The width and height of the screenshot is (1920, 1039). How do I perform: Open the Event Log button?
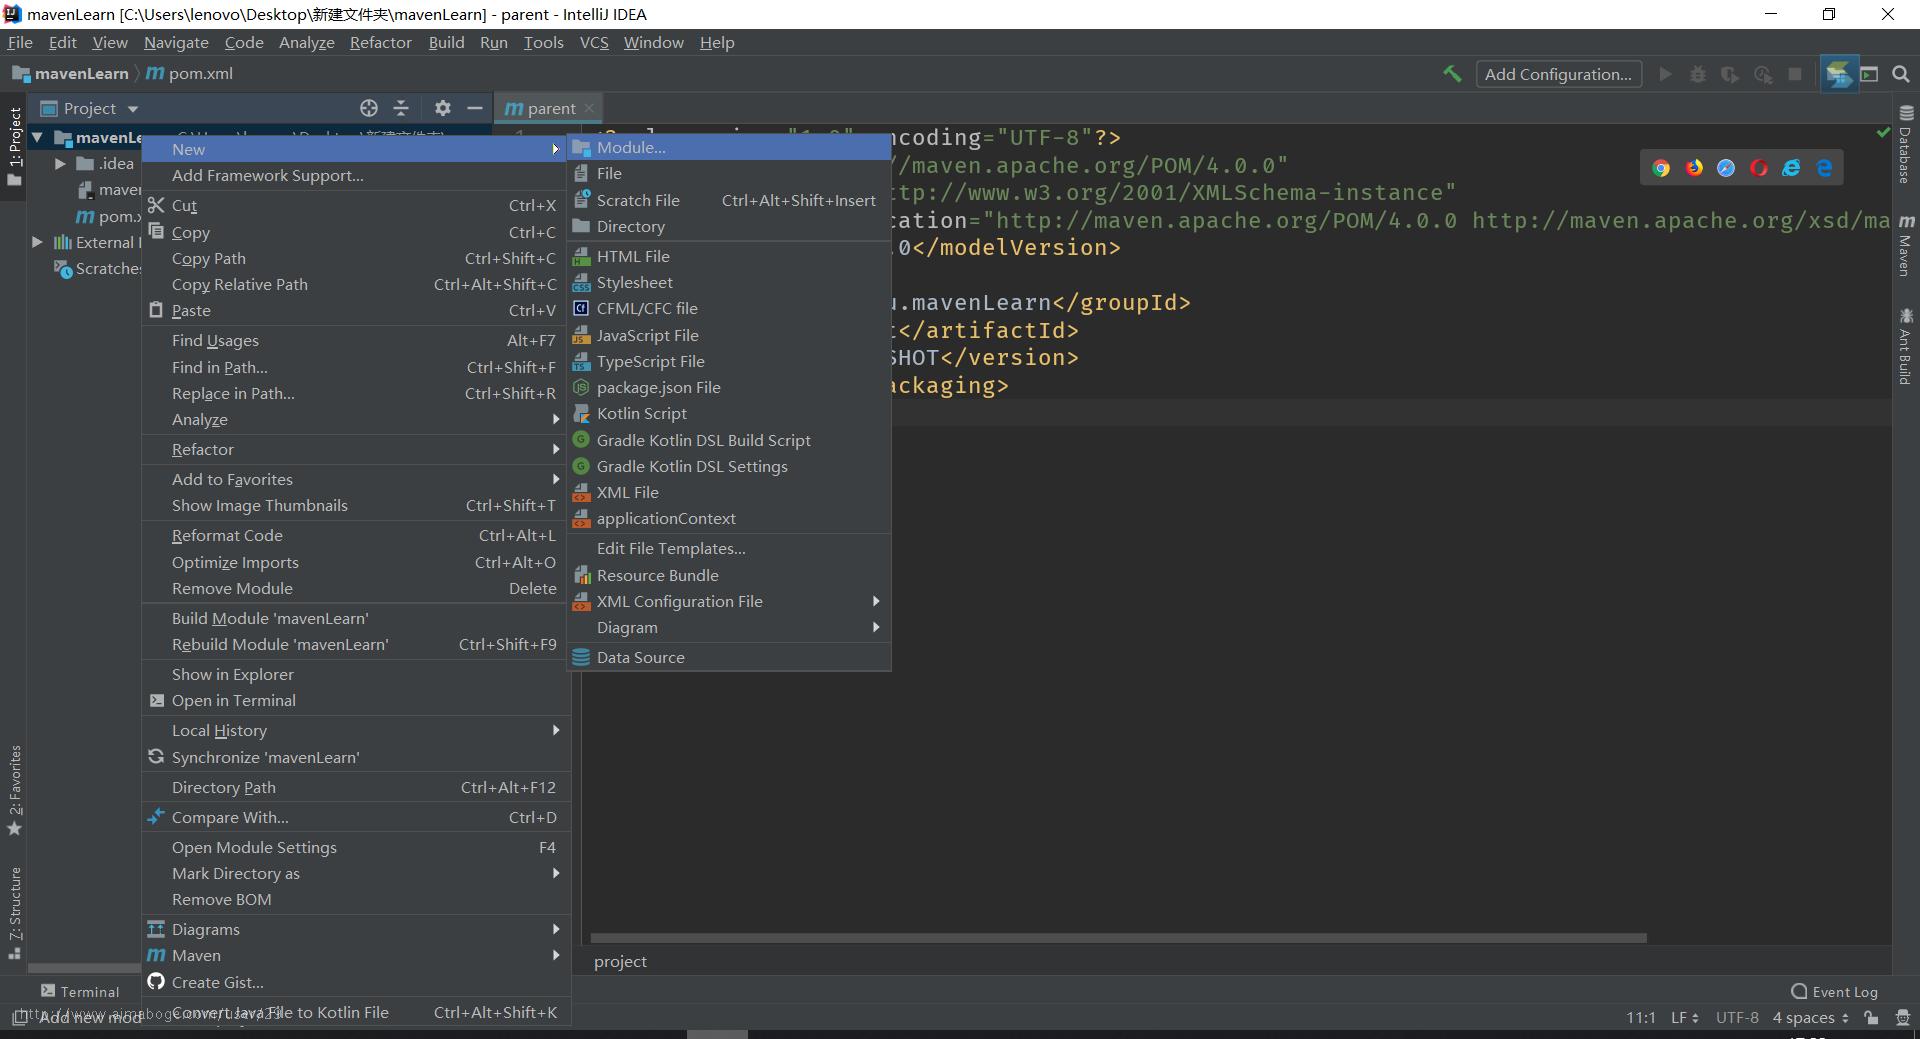[x=1835, y=991]
